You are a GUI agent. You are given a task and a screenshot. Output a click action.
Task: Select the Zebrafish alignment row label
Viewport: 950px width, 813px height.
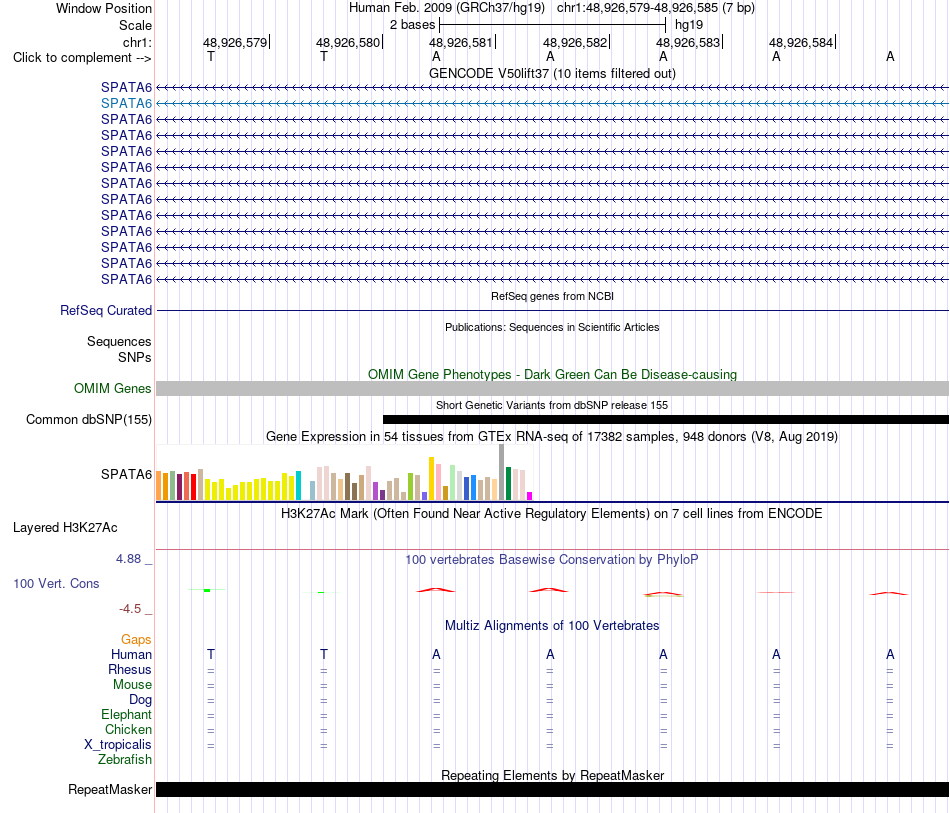(125, 759)
